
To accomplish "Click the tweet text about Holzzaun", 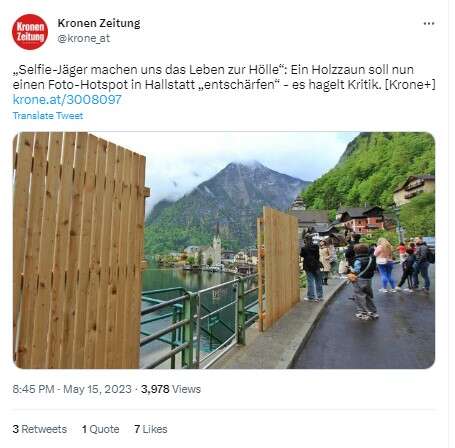I will (x=224, y=77).
